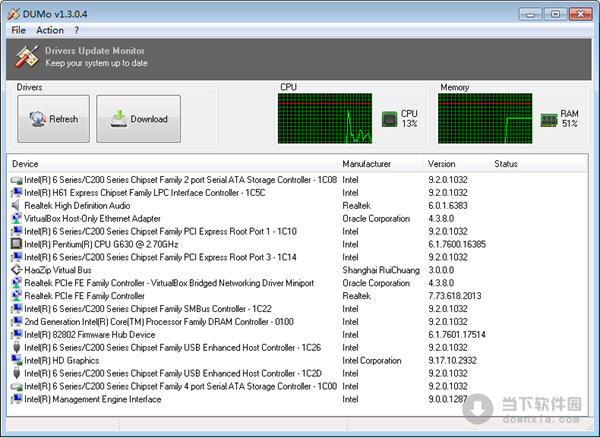The image size is (600, 438).
Task: Click icon of HaoZip Virtual Bus
Action: tap(16, 270)
